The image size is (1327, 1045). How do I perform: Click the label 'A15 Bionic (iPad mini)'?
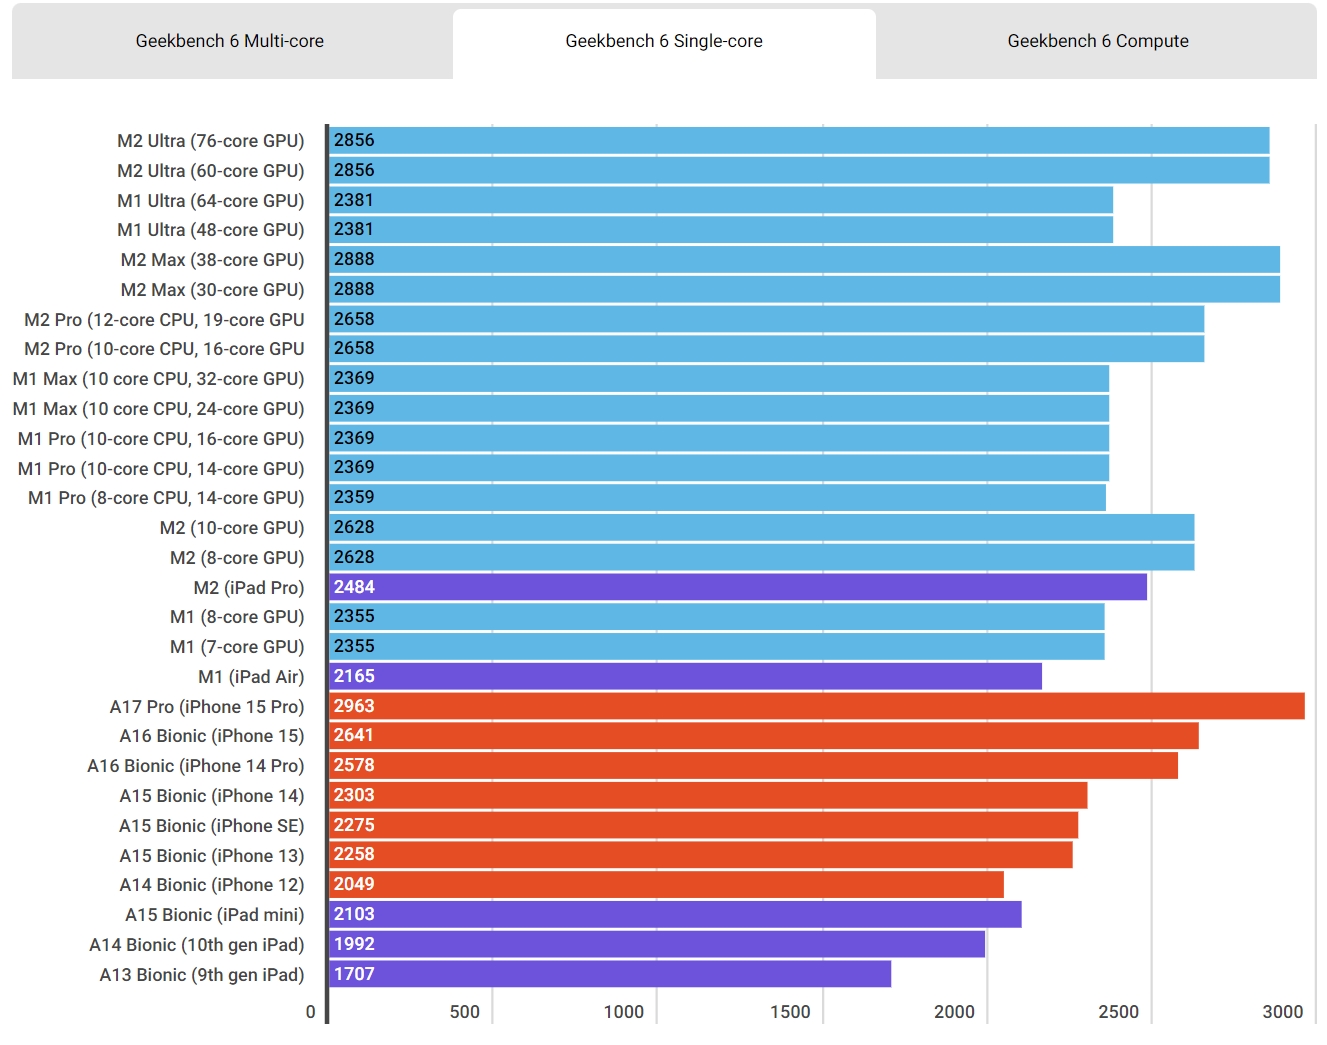[215, 915]
